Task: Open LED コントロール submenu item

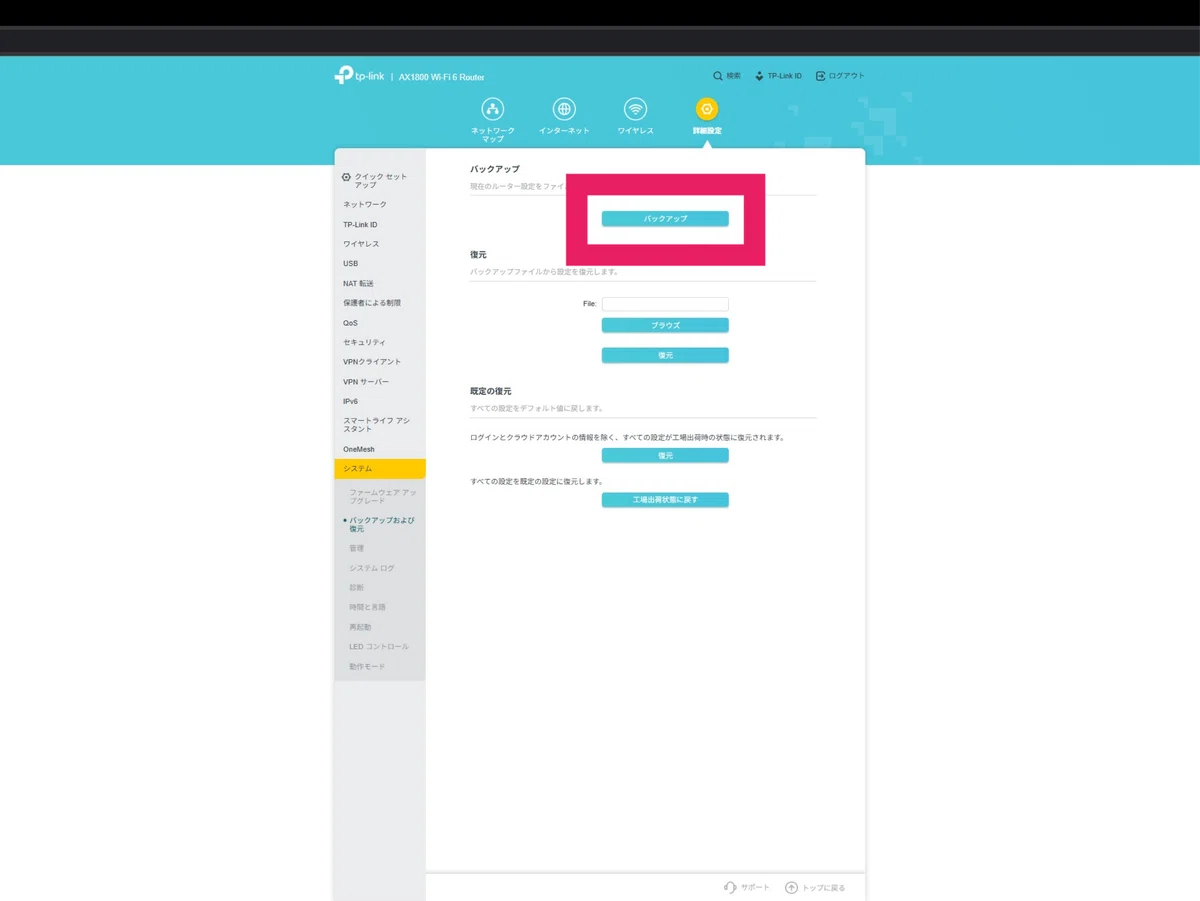Action: tap(380, 647)
